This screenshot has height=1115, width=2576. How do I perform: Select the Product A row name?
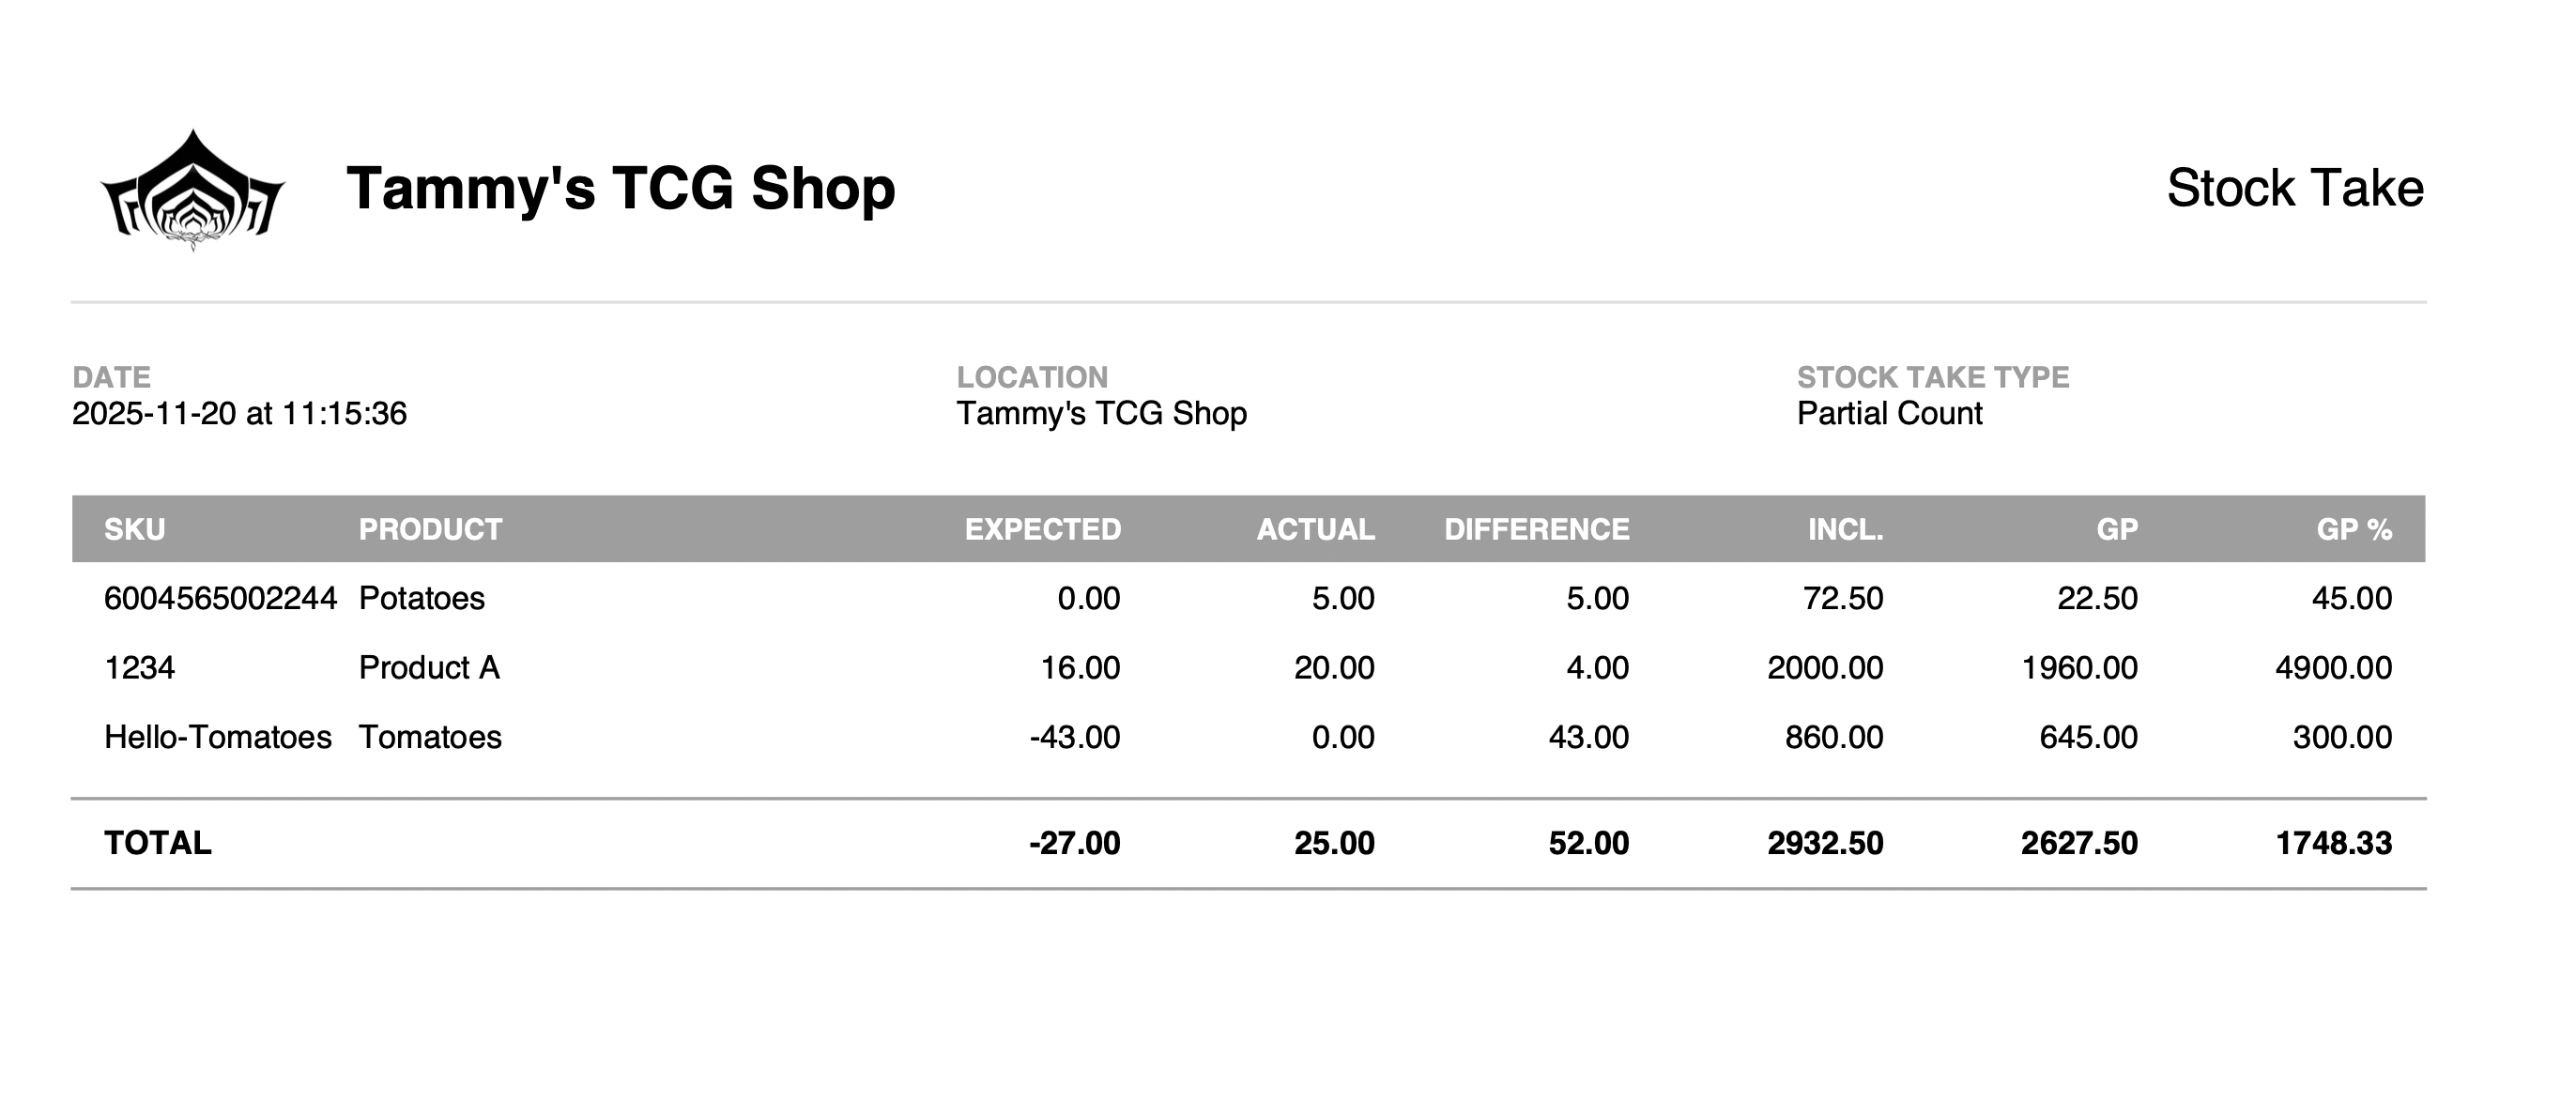pos(429,667)
